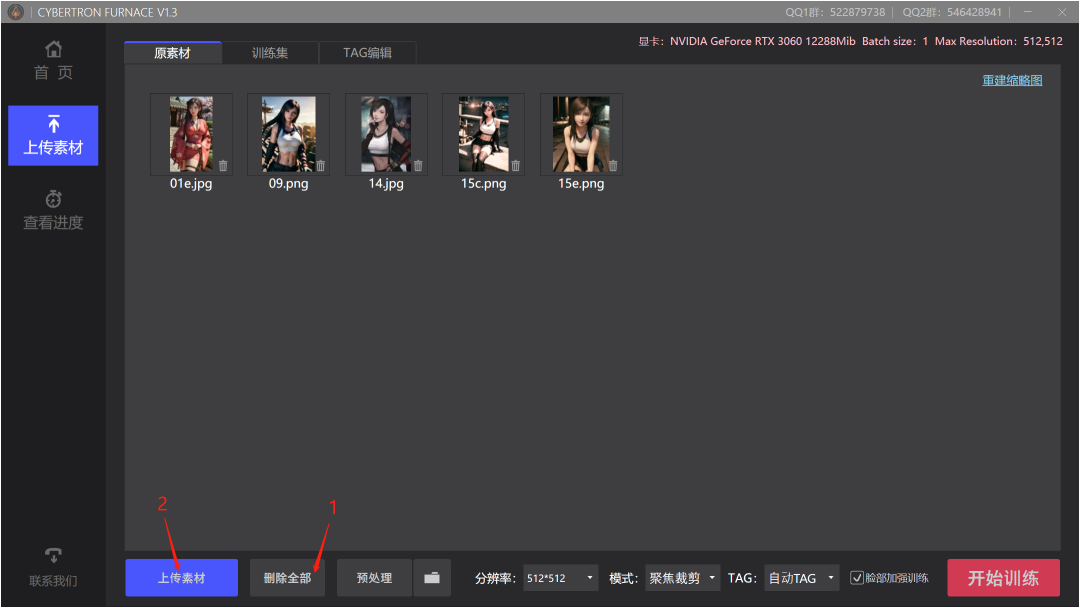
Task: Open 查看进度 progress view in sidebar
Action: point(53,211)
